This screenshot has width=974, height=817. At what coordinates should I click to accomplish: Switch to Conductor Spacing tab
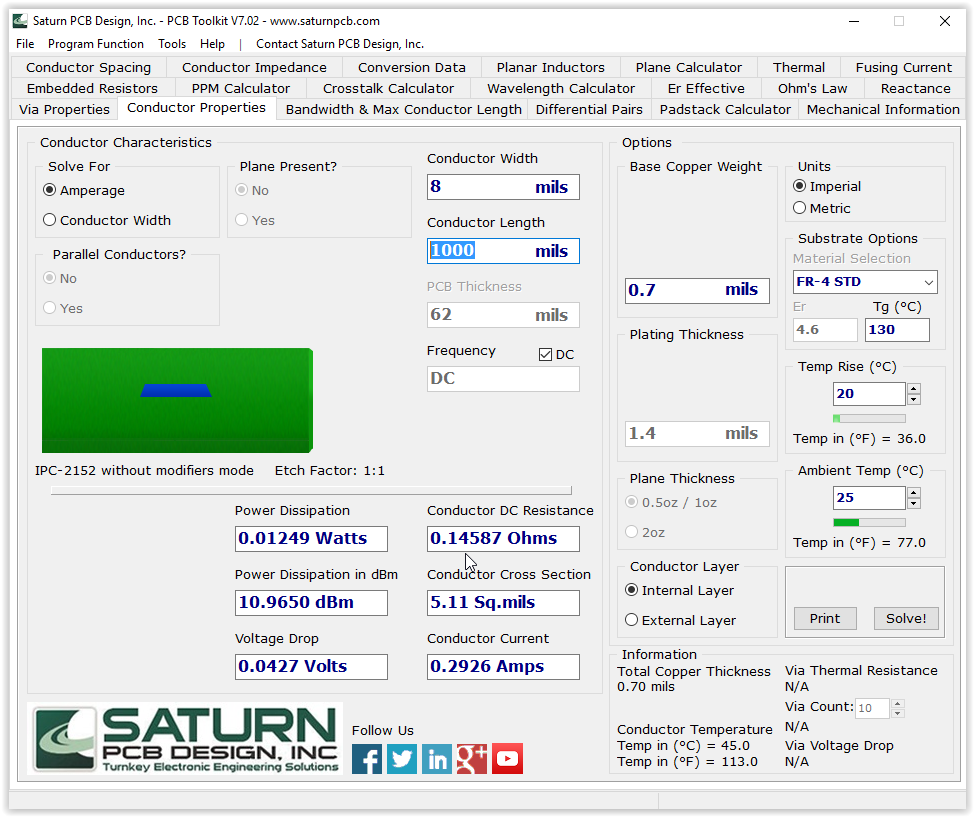[x=89, y=67]
